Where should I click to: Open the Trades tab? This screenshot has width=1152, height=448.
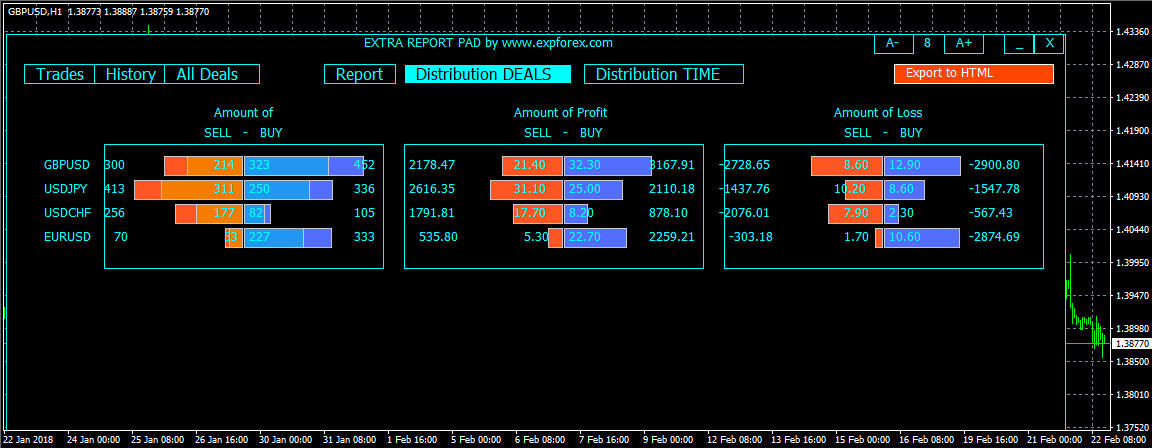click(x=60, y=74)
